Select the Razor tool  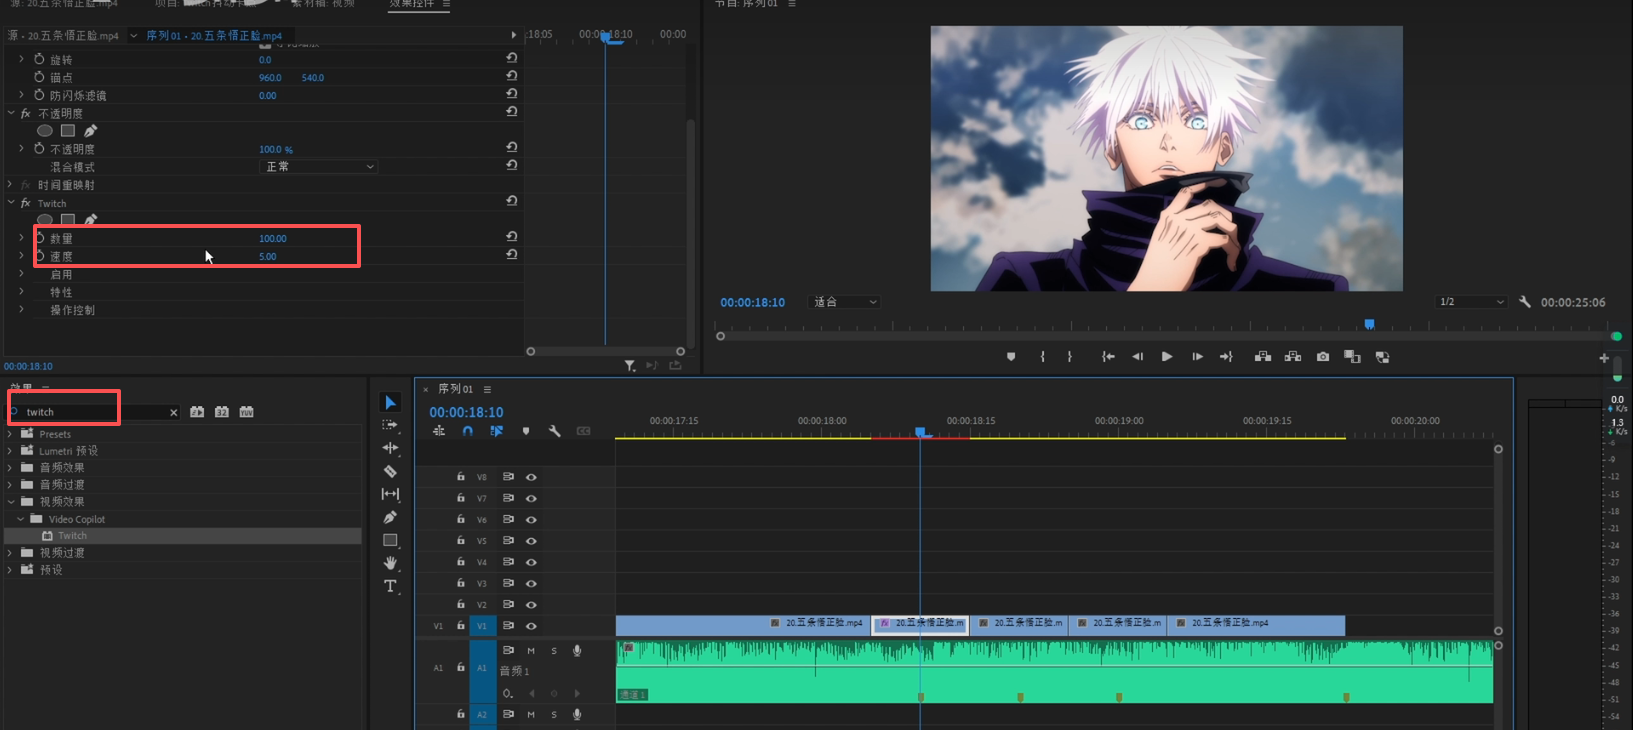(x=390, y=471)
